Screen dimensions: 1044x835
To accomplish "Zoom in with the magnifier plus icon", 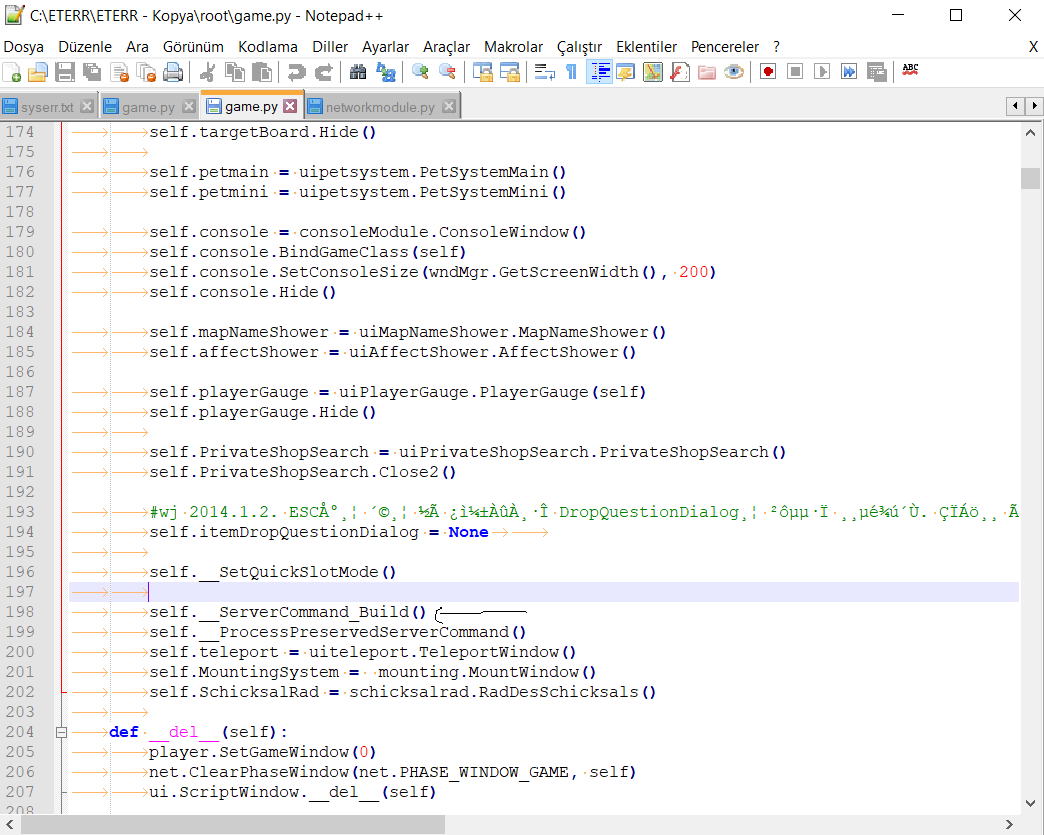I will click(x=420, y=72).
